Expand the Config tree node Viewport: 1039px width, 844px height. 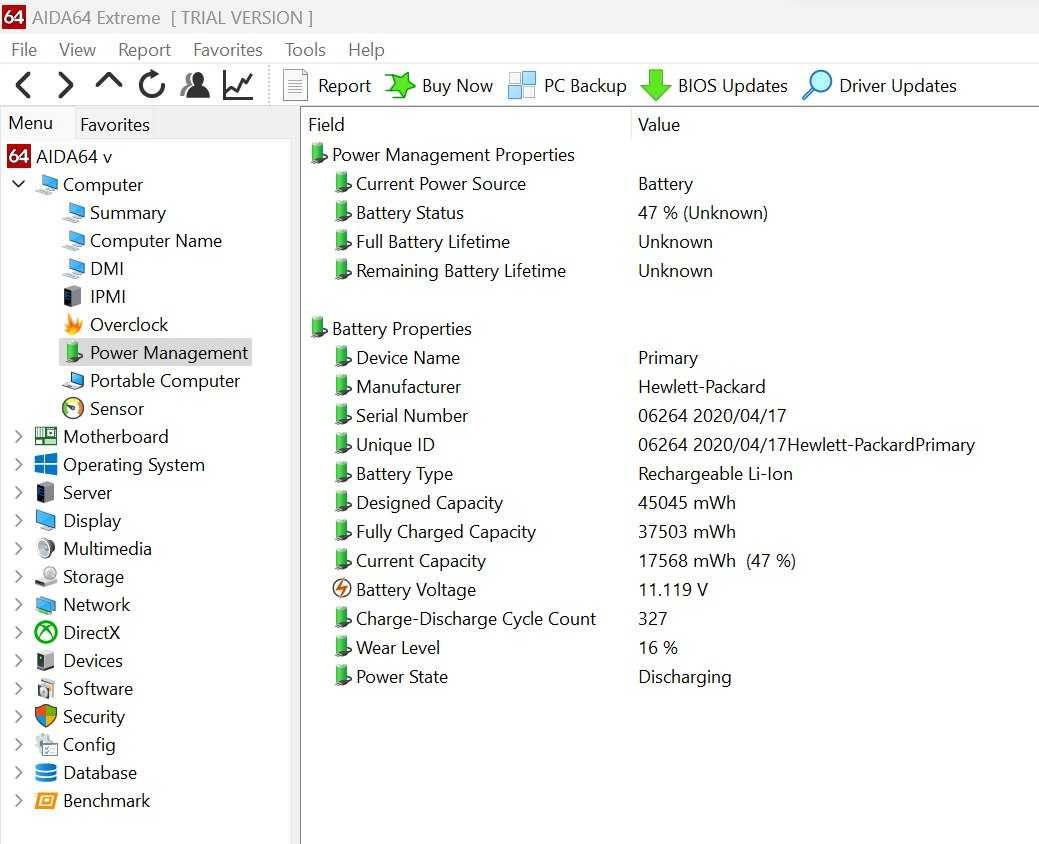[x=19, y=745]
